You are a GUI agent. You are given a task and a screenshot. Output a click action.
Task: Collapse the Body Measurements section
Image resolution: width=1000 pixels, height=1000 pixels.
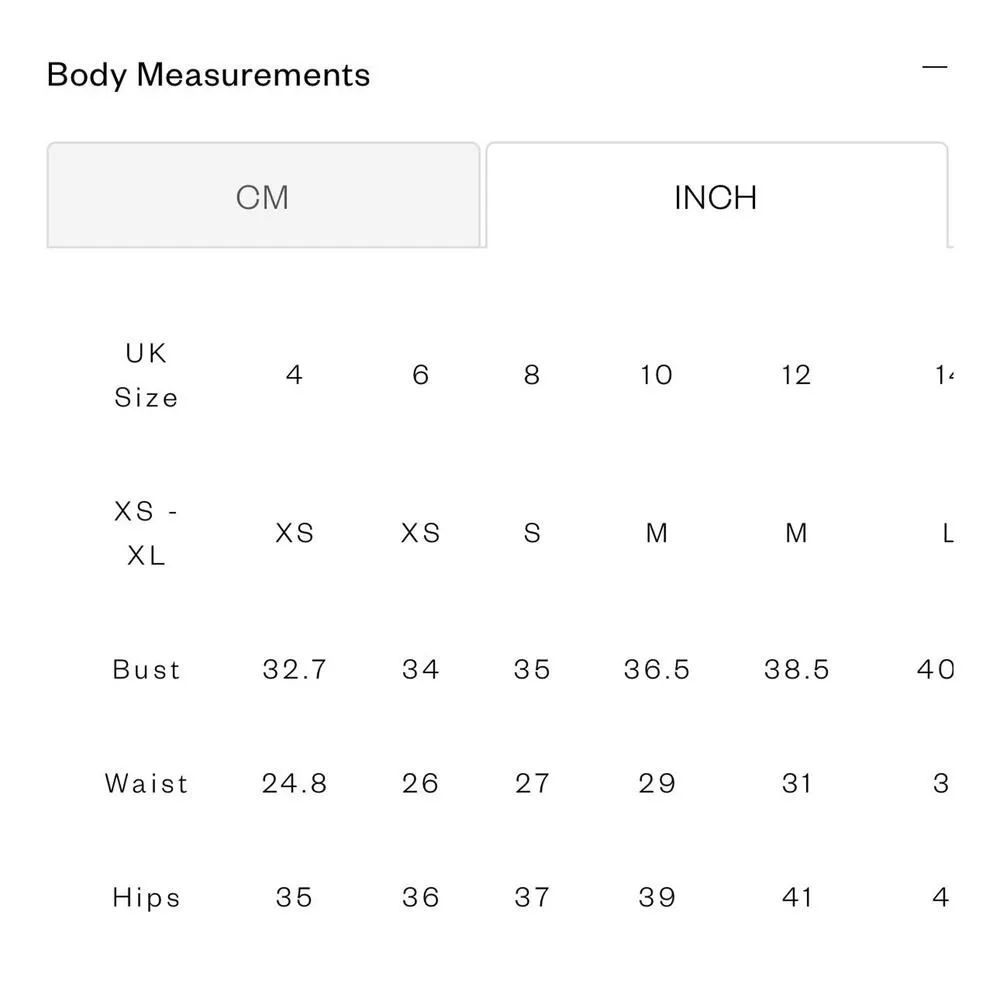(x=934, y=68)
